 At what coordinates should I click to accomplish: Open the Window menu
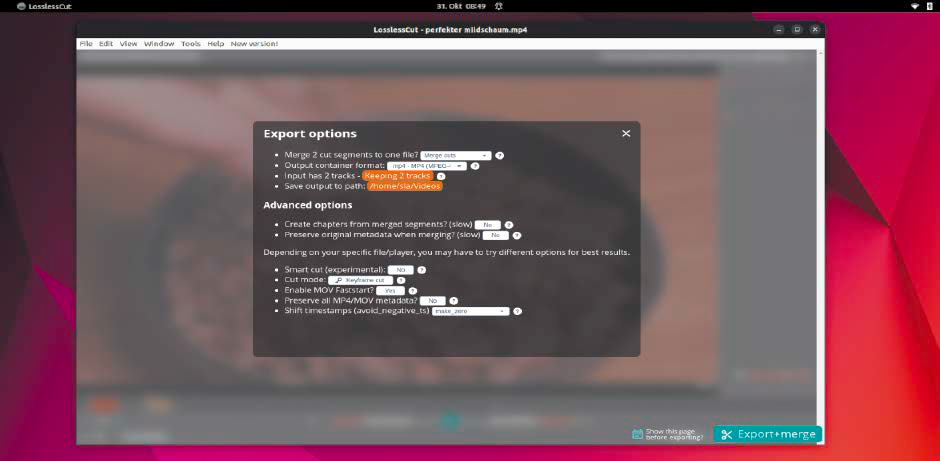pos(159,44)
